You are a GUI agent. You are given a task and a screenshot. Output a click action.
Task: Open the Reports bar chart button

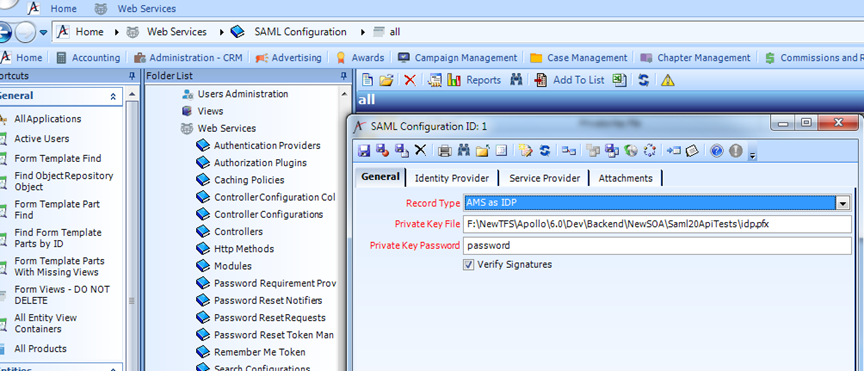pyautogui.click(x=473, y=80)
